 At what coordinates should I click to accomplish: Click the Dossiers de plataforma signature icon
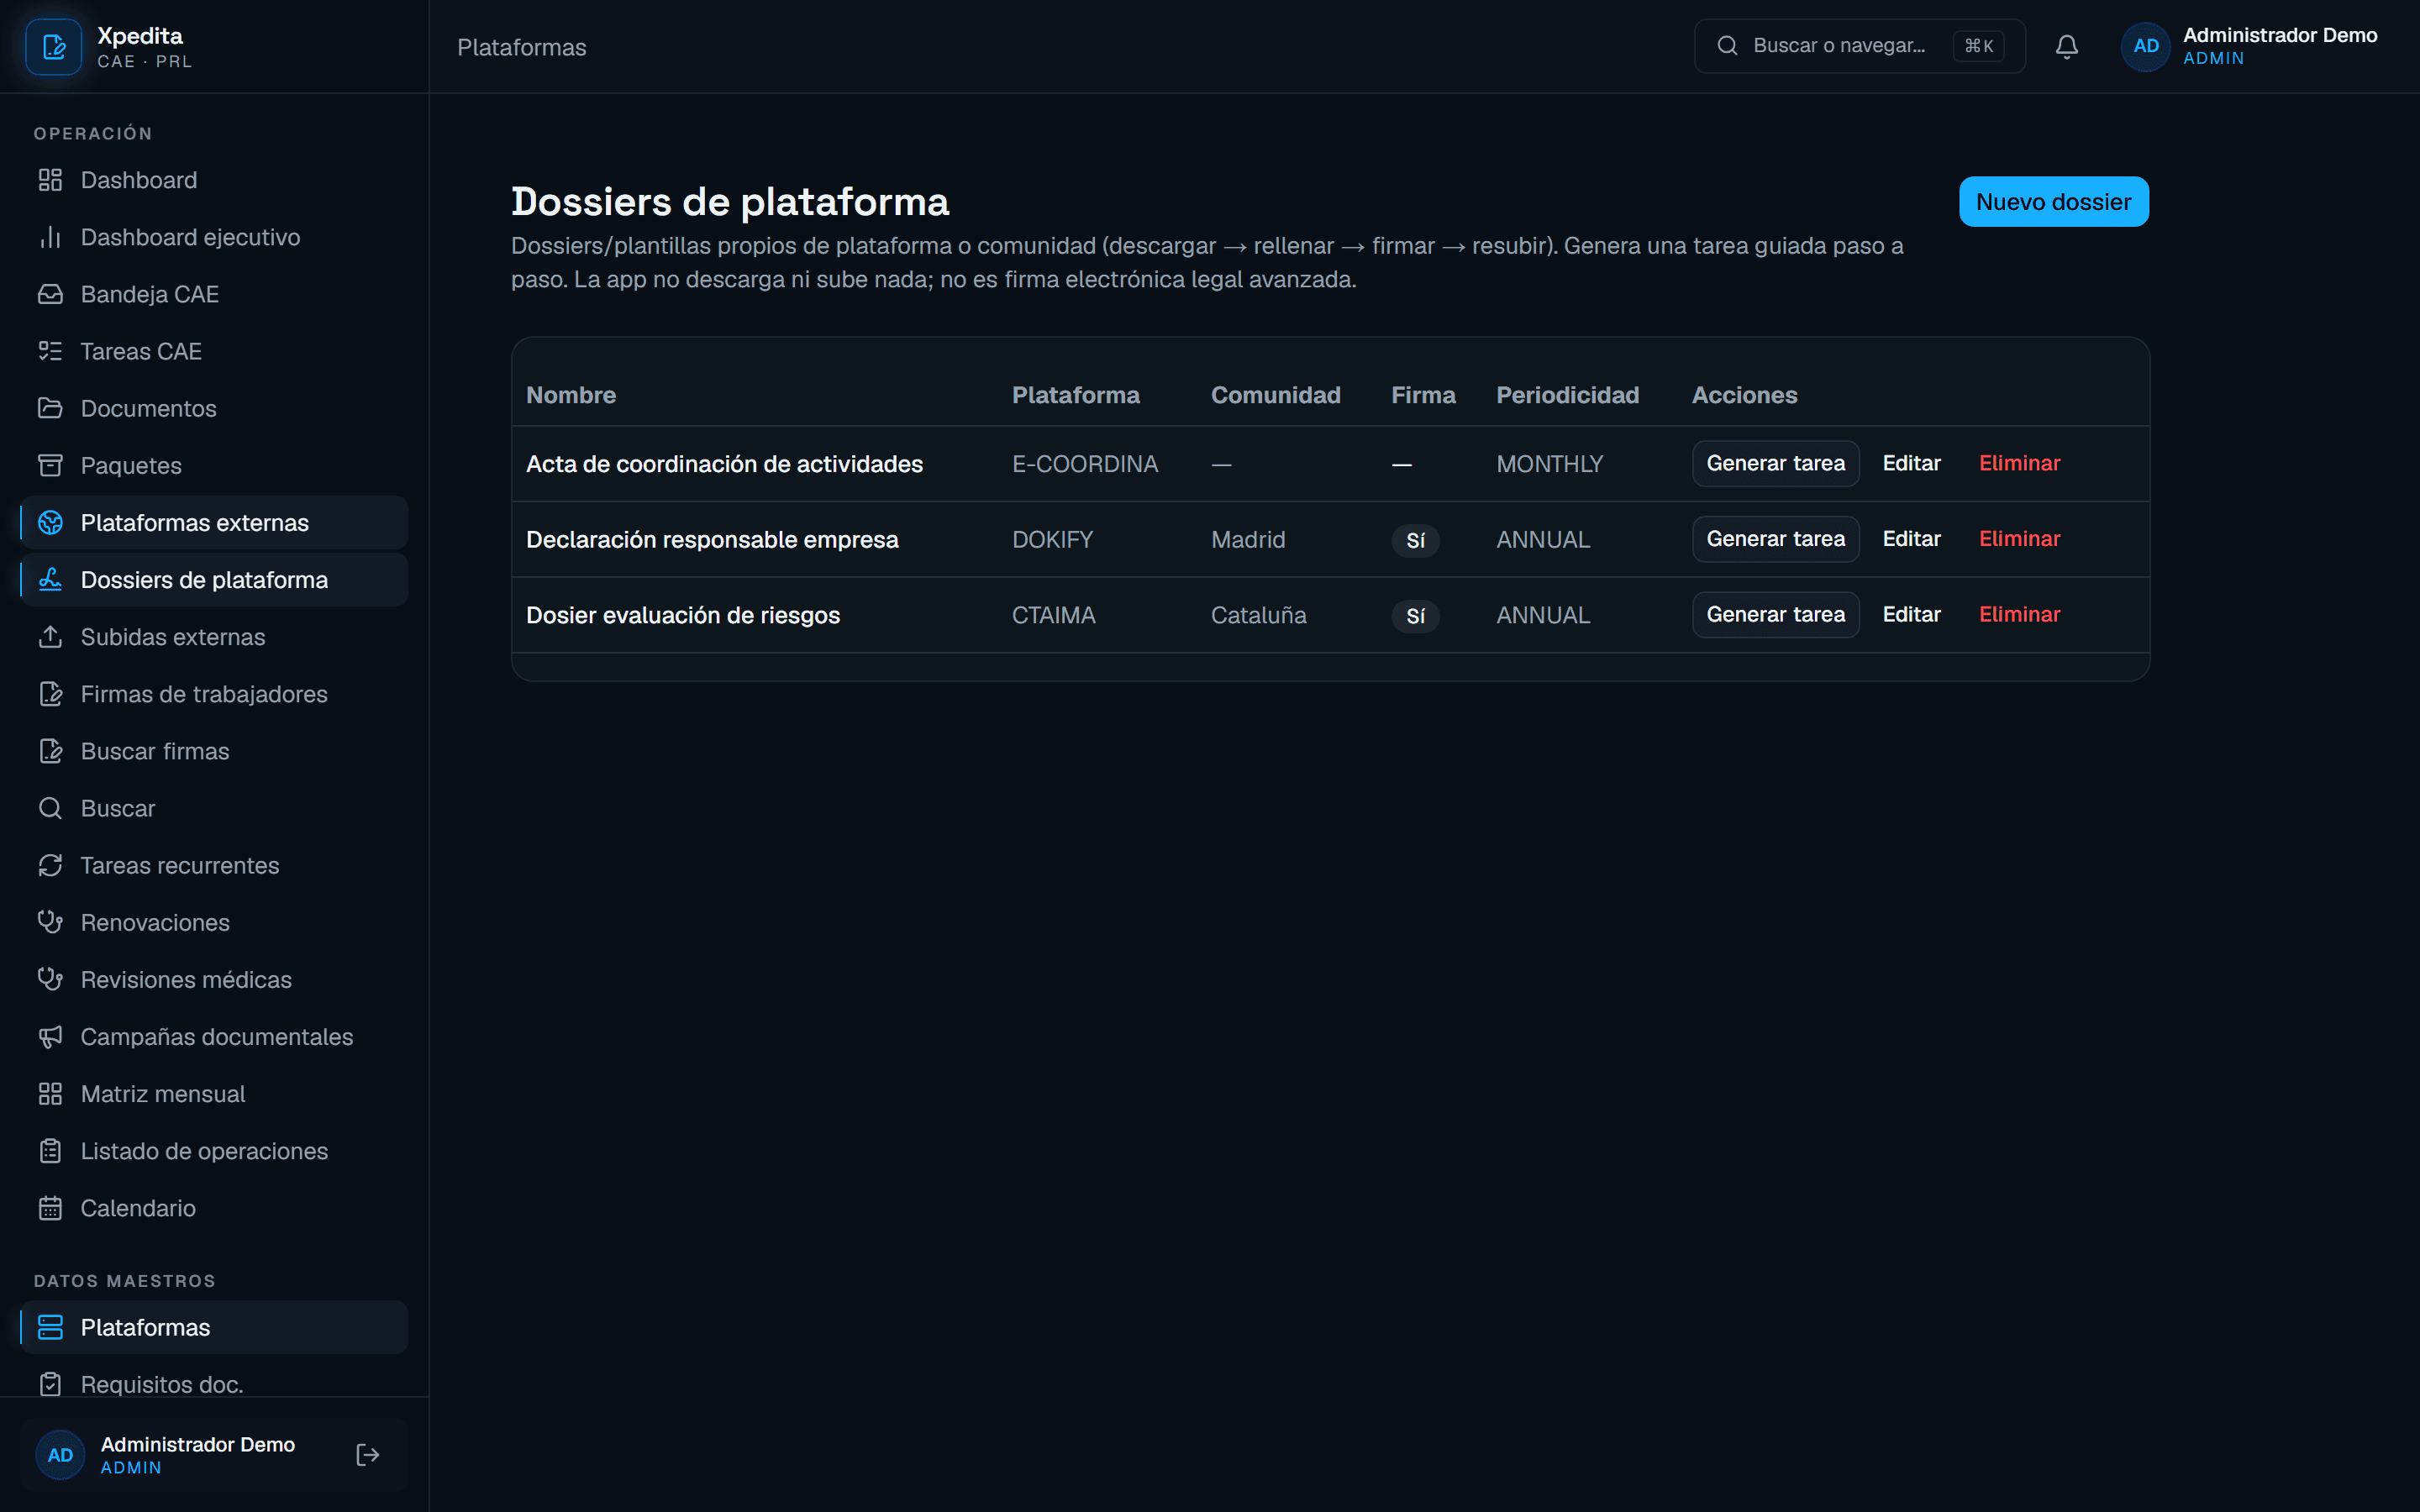[x=50, y=579]
